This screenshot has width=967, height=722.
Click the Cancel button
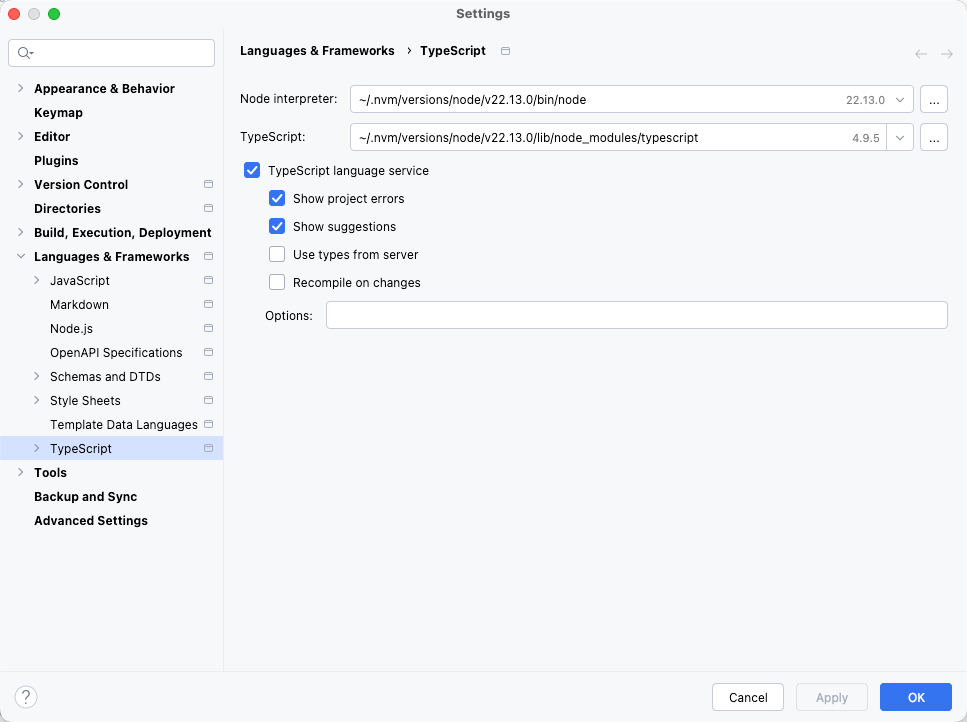[748, 697]
